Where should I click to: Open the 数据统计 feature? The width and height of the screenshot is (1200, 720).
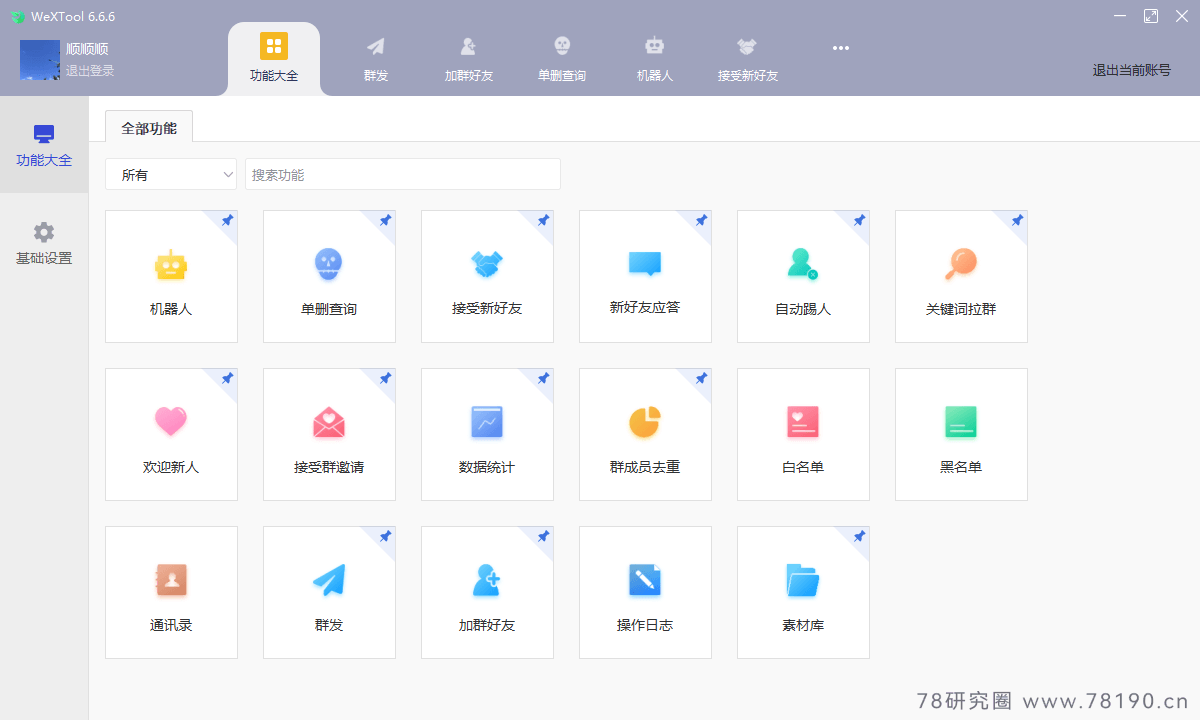[x=487, y=434]
